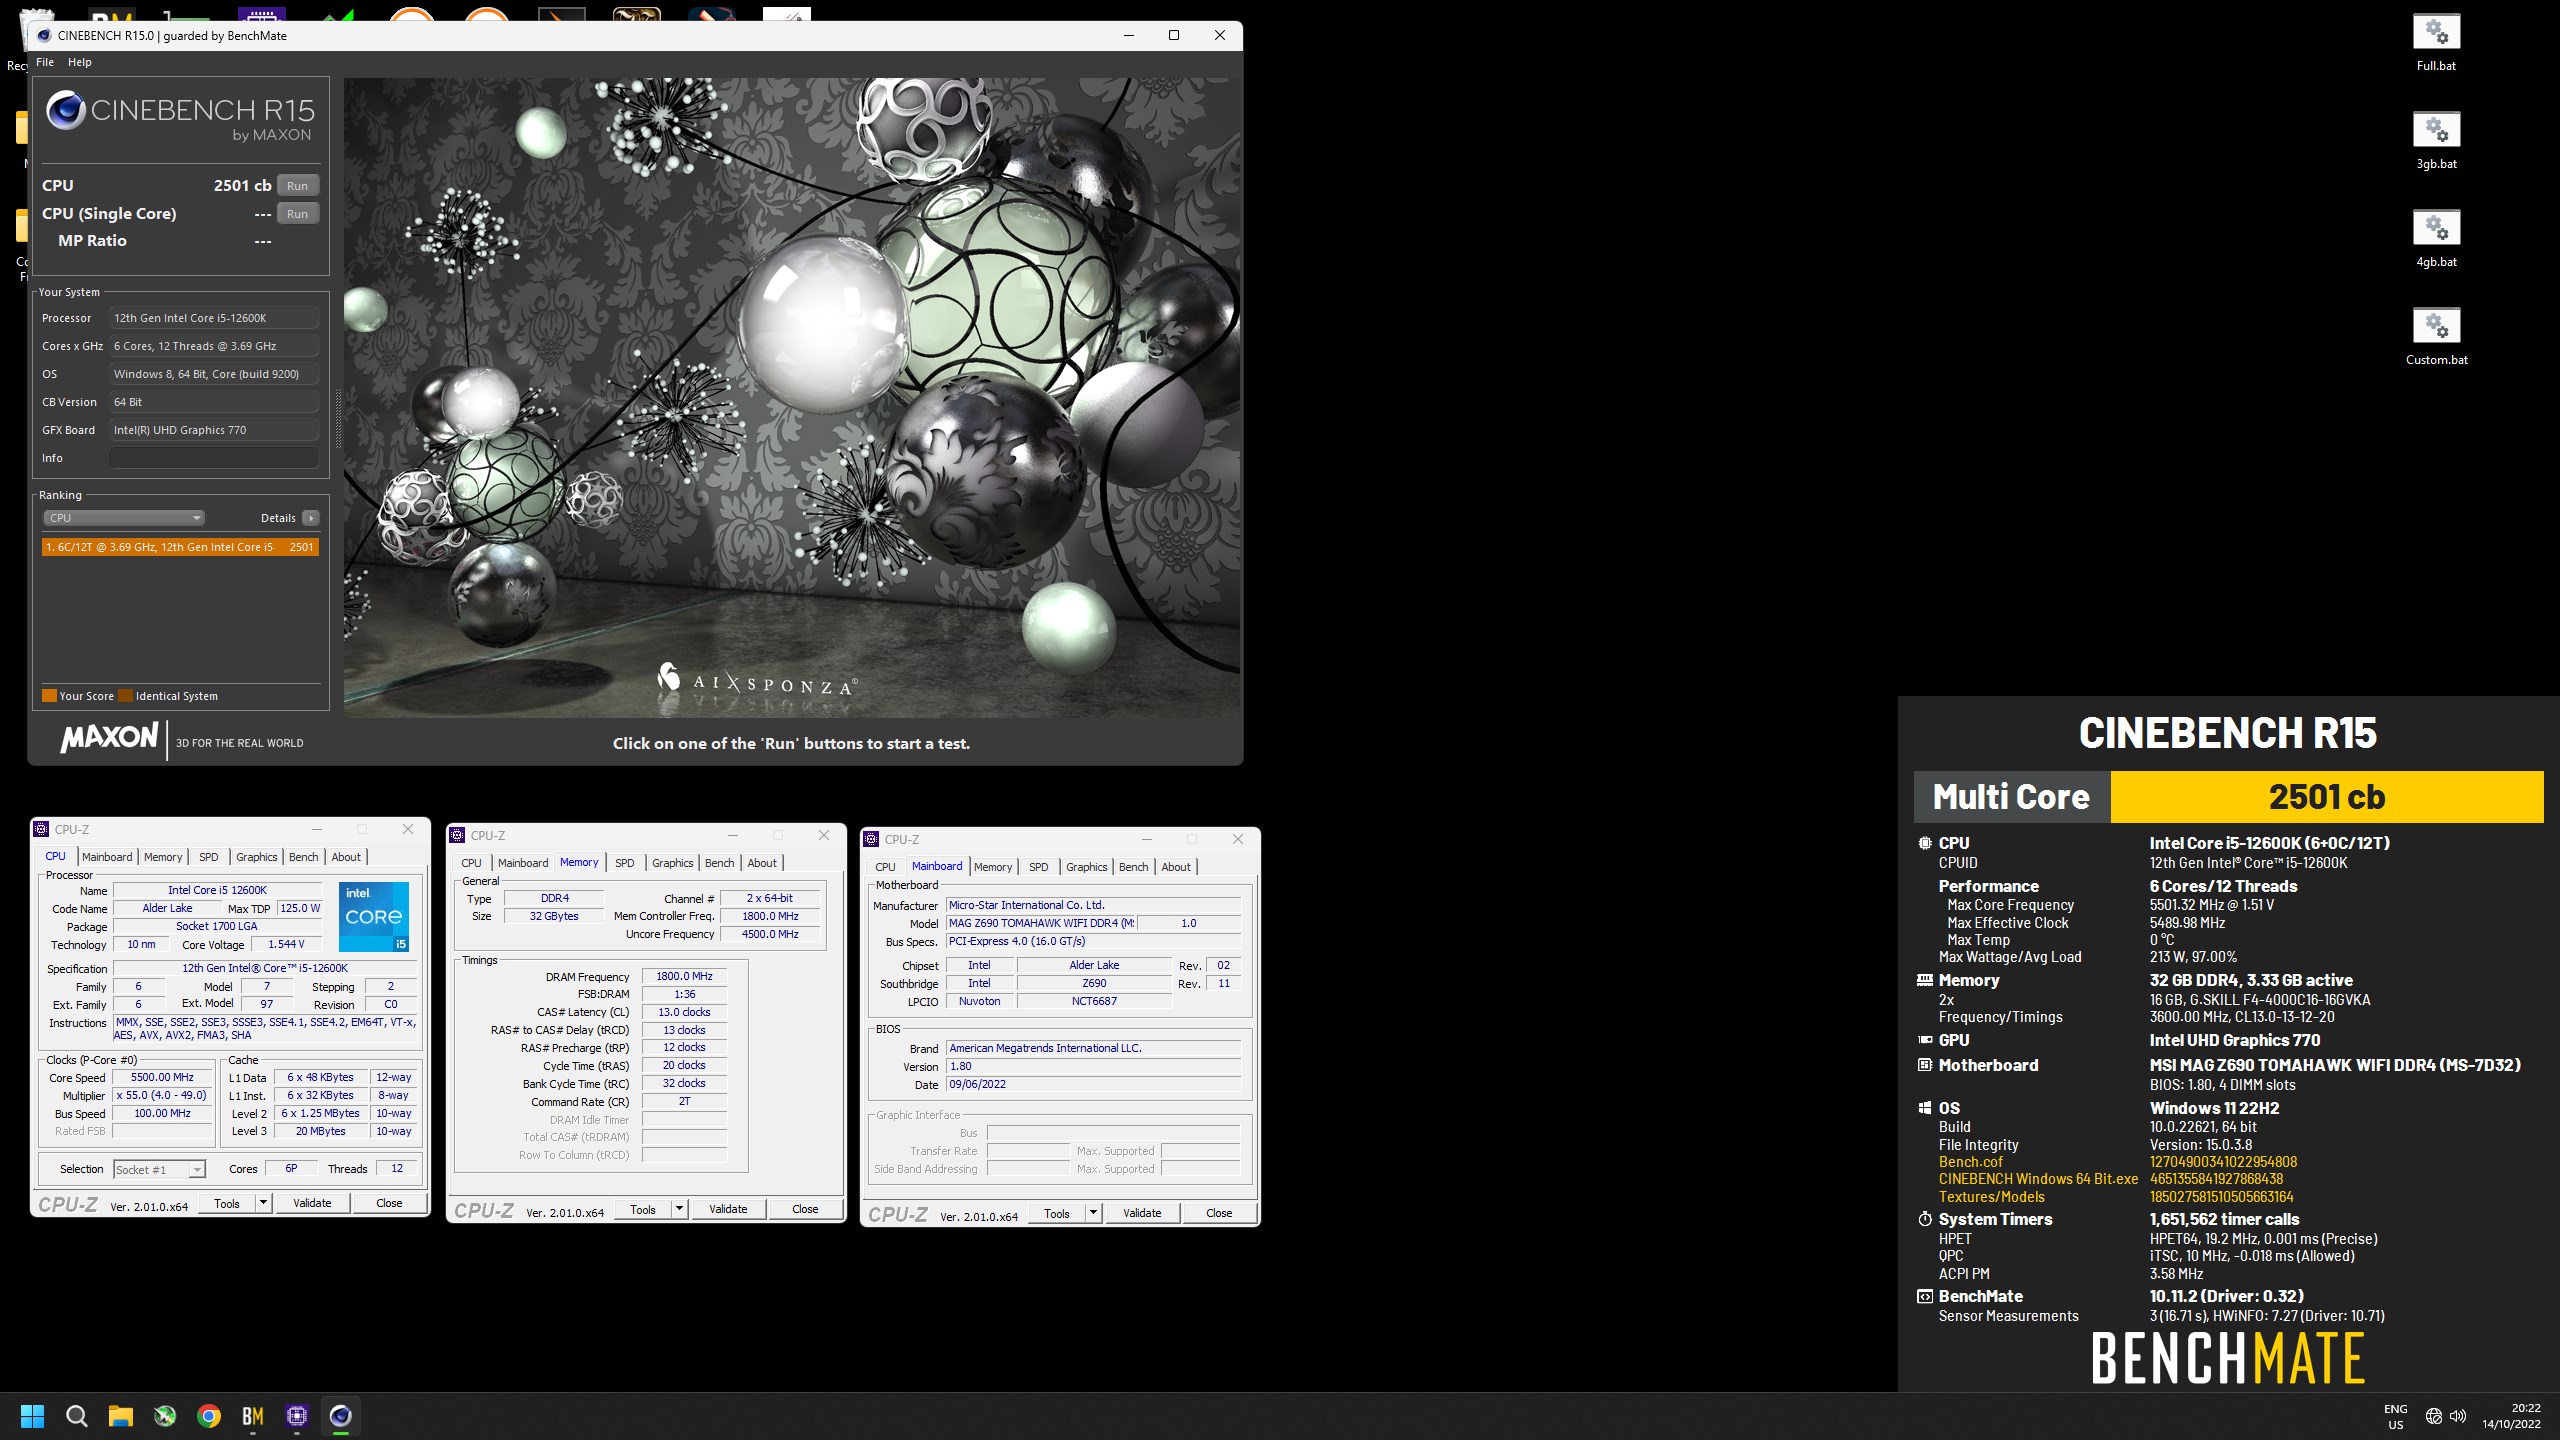Viewport: 2560px width, 1440px height.
Task: Open File Explorer from the taskbar
Action: pos(121,1416)
